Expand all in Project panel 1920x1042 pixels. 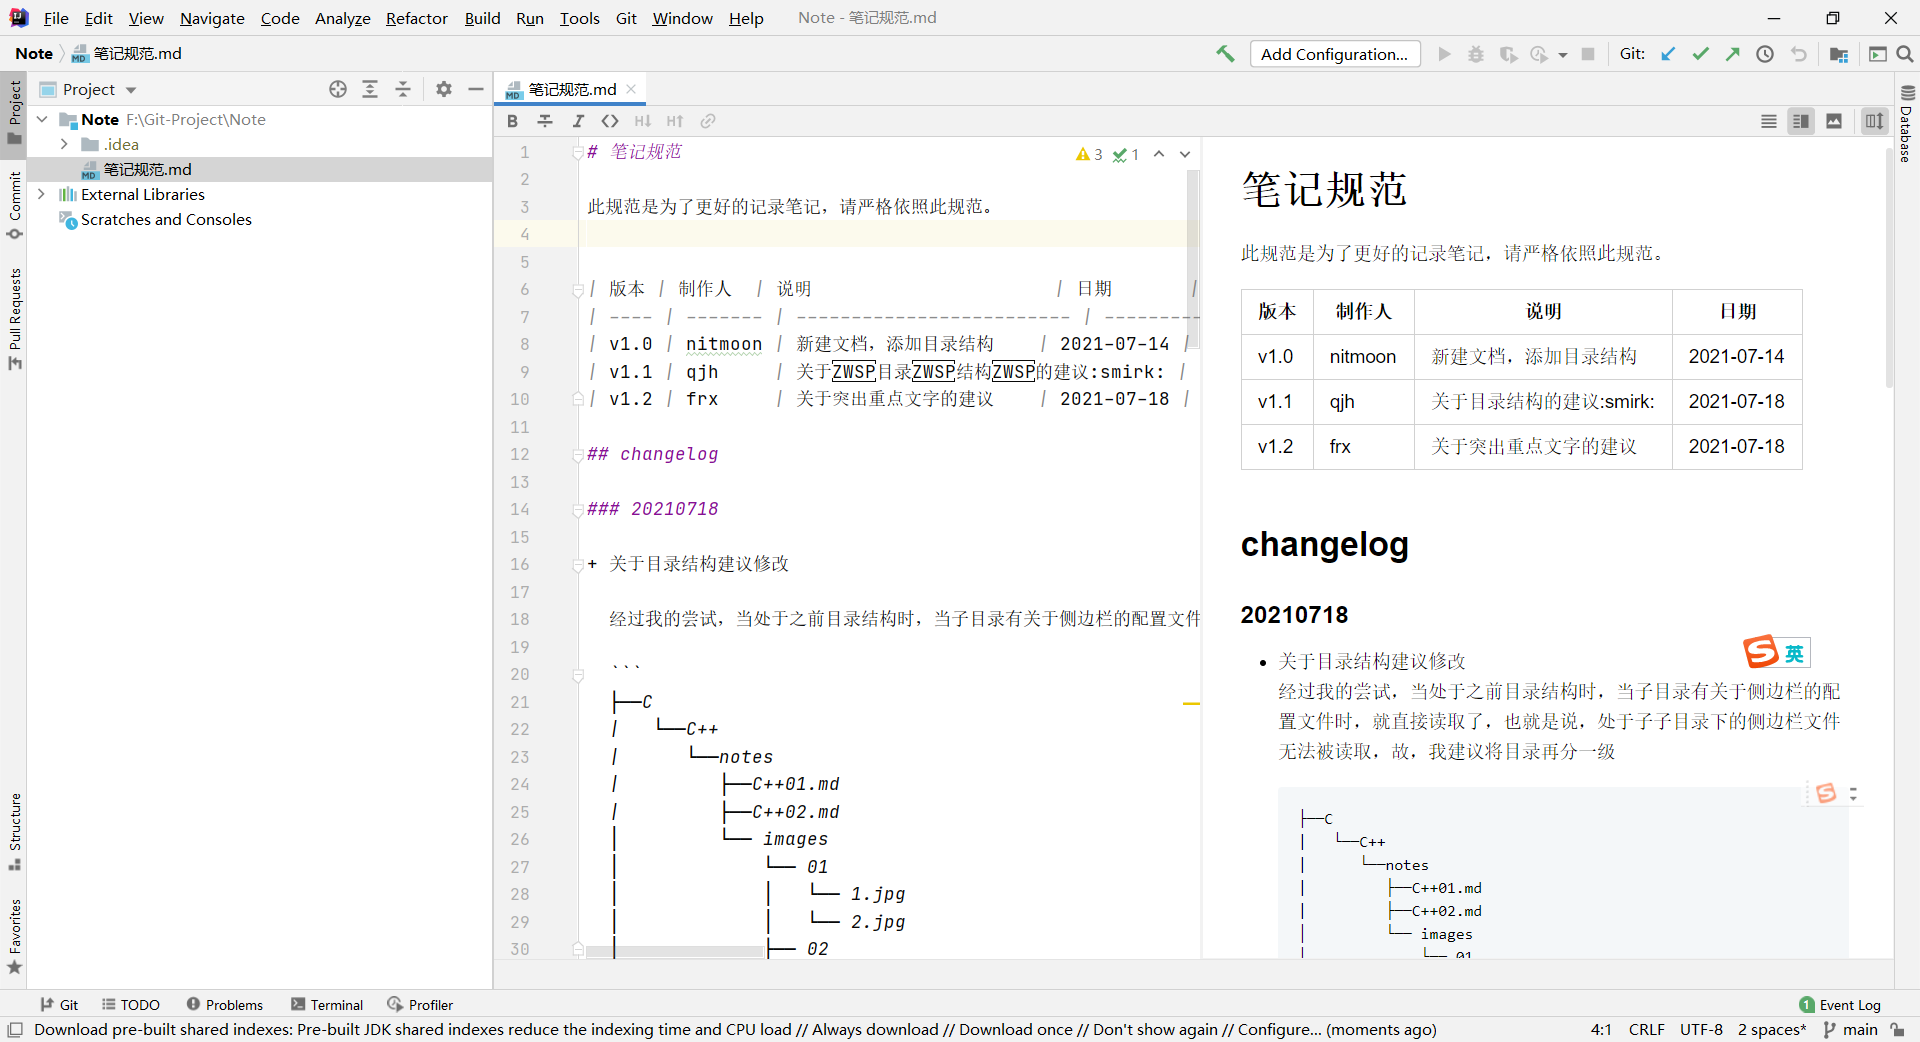coord(370,89)
